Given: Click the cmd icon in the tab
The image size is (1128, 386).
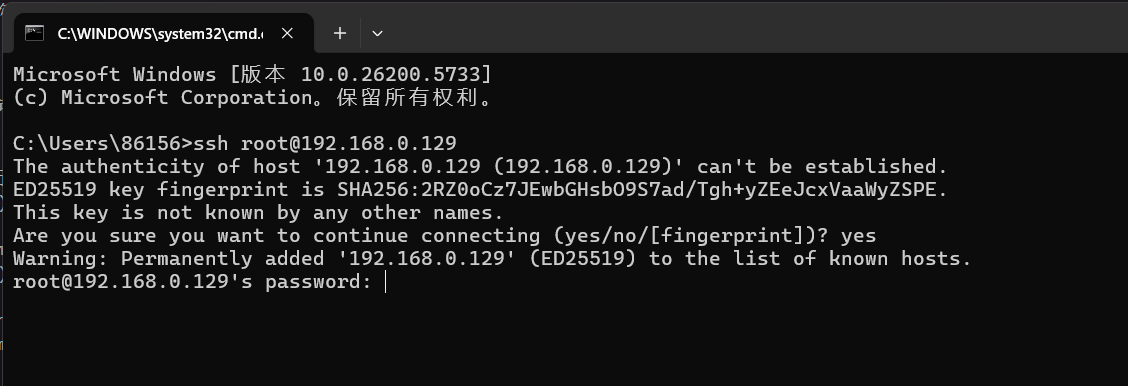Looking at the screenshot, I should (x=34, y=33).
